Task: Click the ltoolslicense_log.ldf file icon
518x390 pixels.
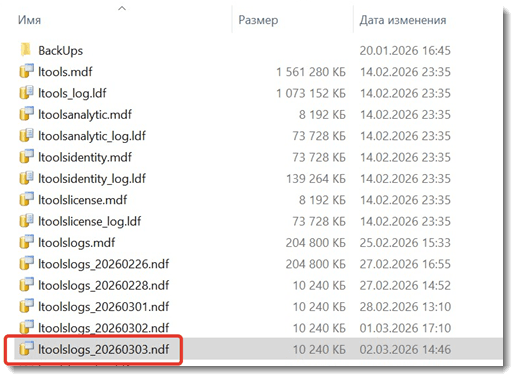Action: click(x=26, y=220)
